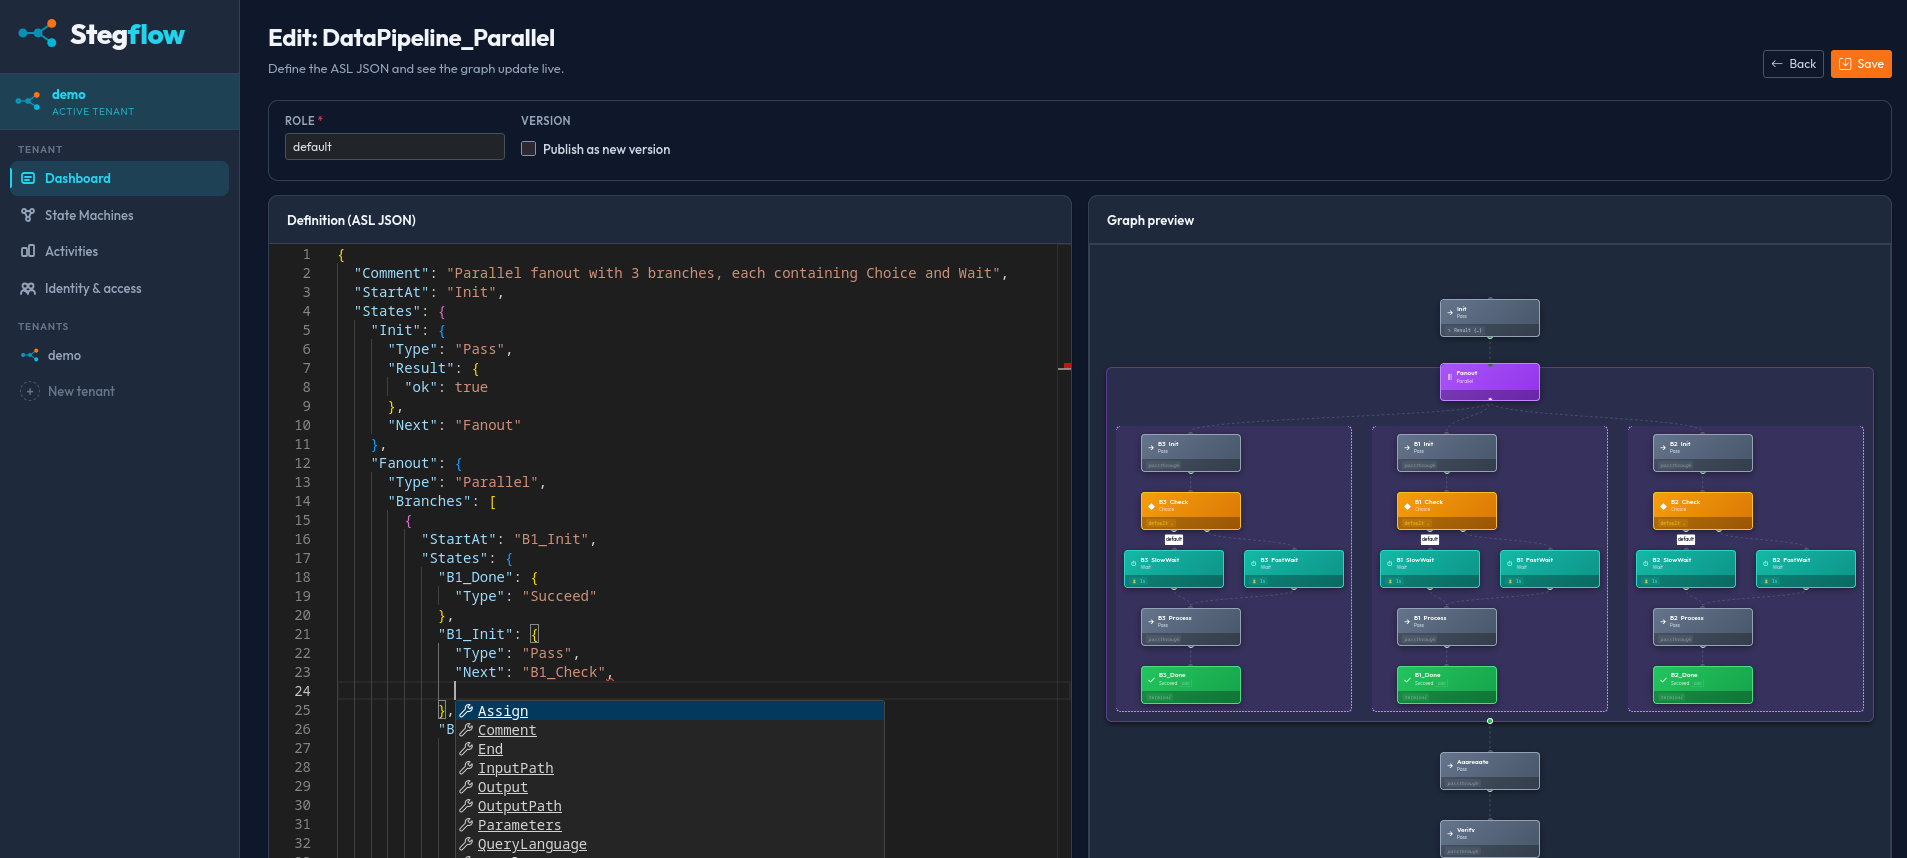This screenshot has width=1907, height=858.
Task: Click the State Machines sidebar icon
Action: tap(28, 215)
